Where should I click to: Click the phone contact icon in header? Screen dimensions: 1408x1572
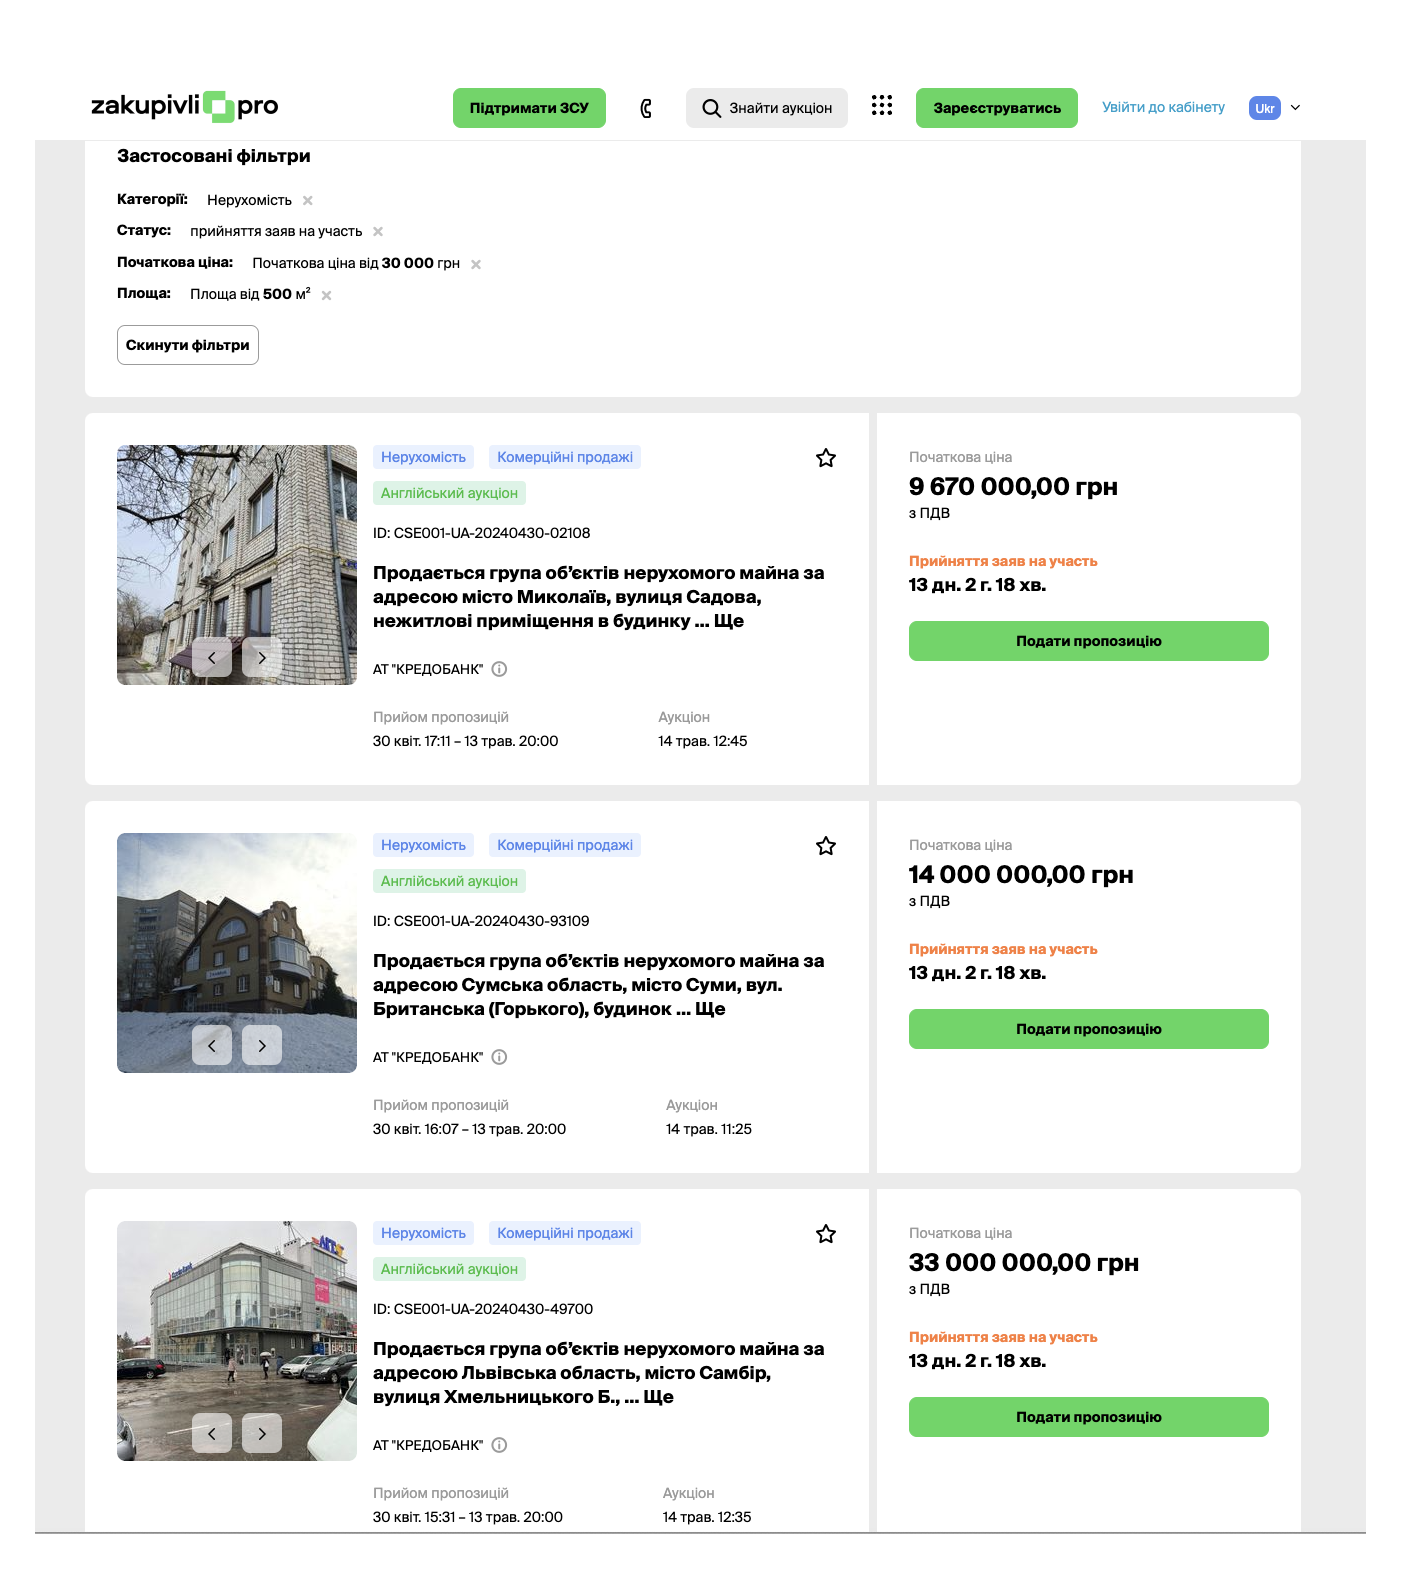(646, 108)
